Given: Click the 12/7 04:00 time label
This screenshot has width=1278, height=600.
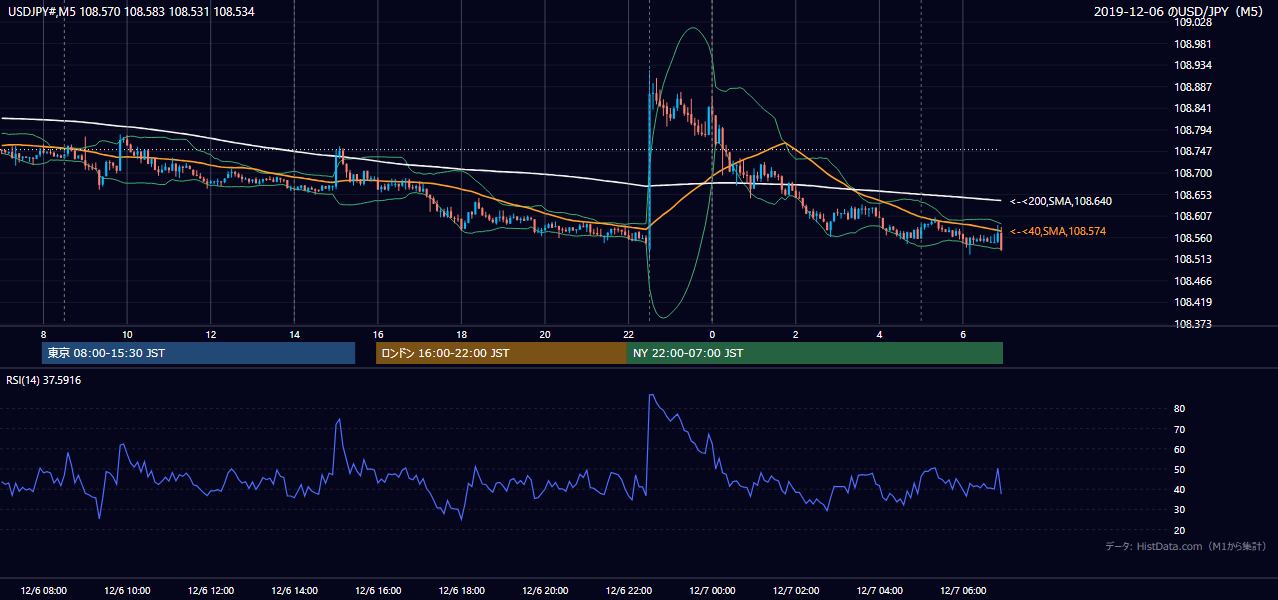Looking at the screenshot, I should click(x=879, y=590).
